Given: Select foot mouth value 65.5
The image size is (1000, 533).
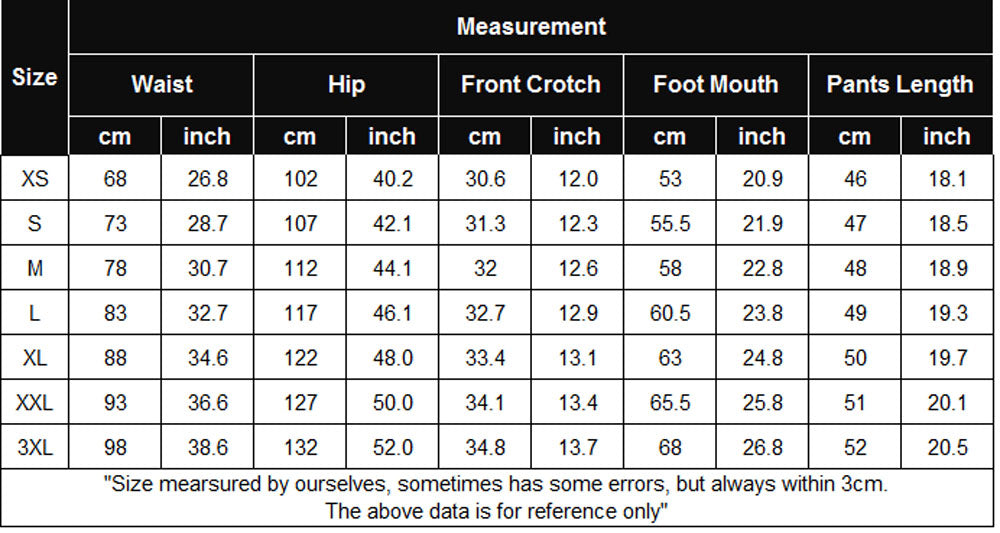Looking at the screenshot, I should click(670, 402).
